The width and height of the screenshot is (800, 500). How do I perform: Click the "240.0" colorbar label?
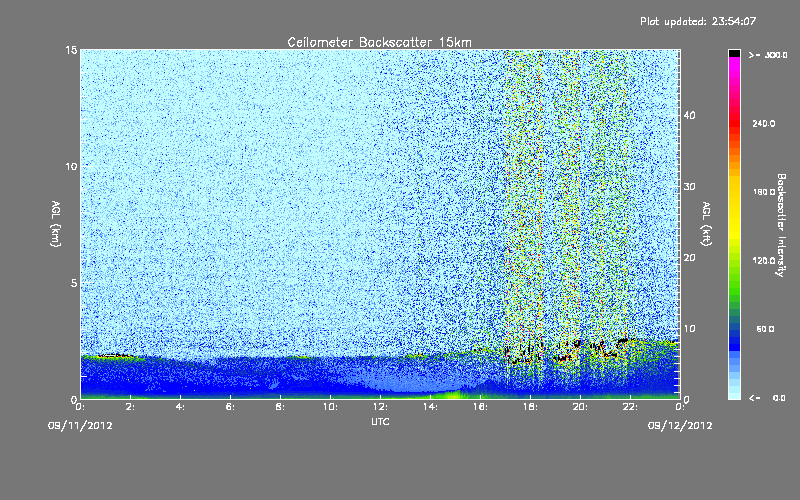(x=764, y=123)
